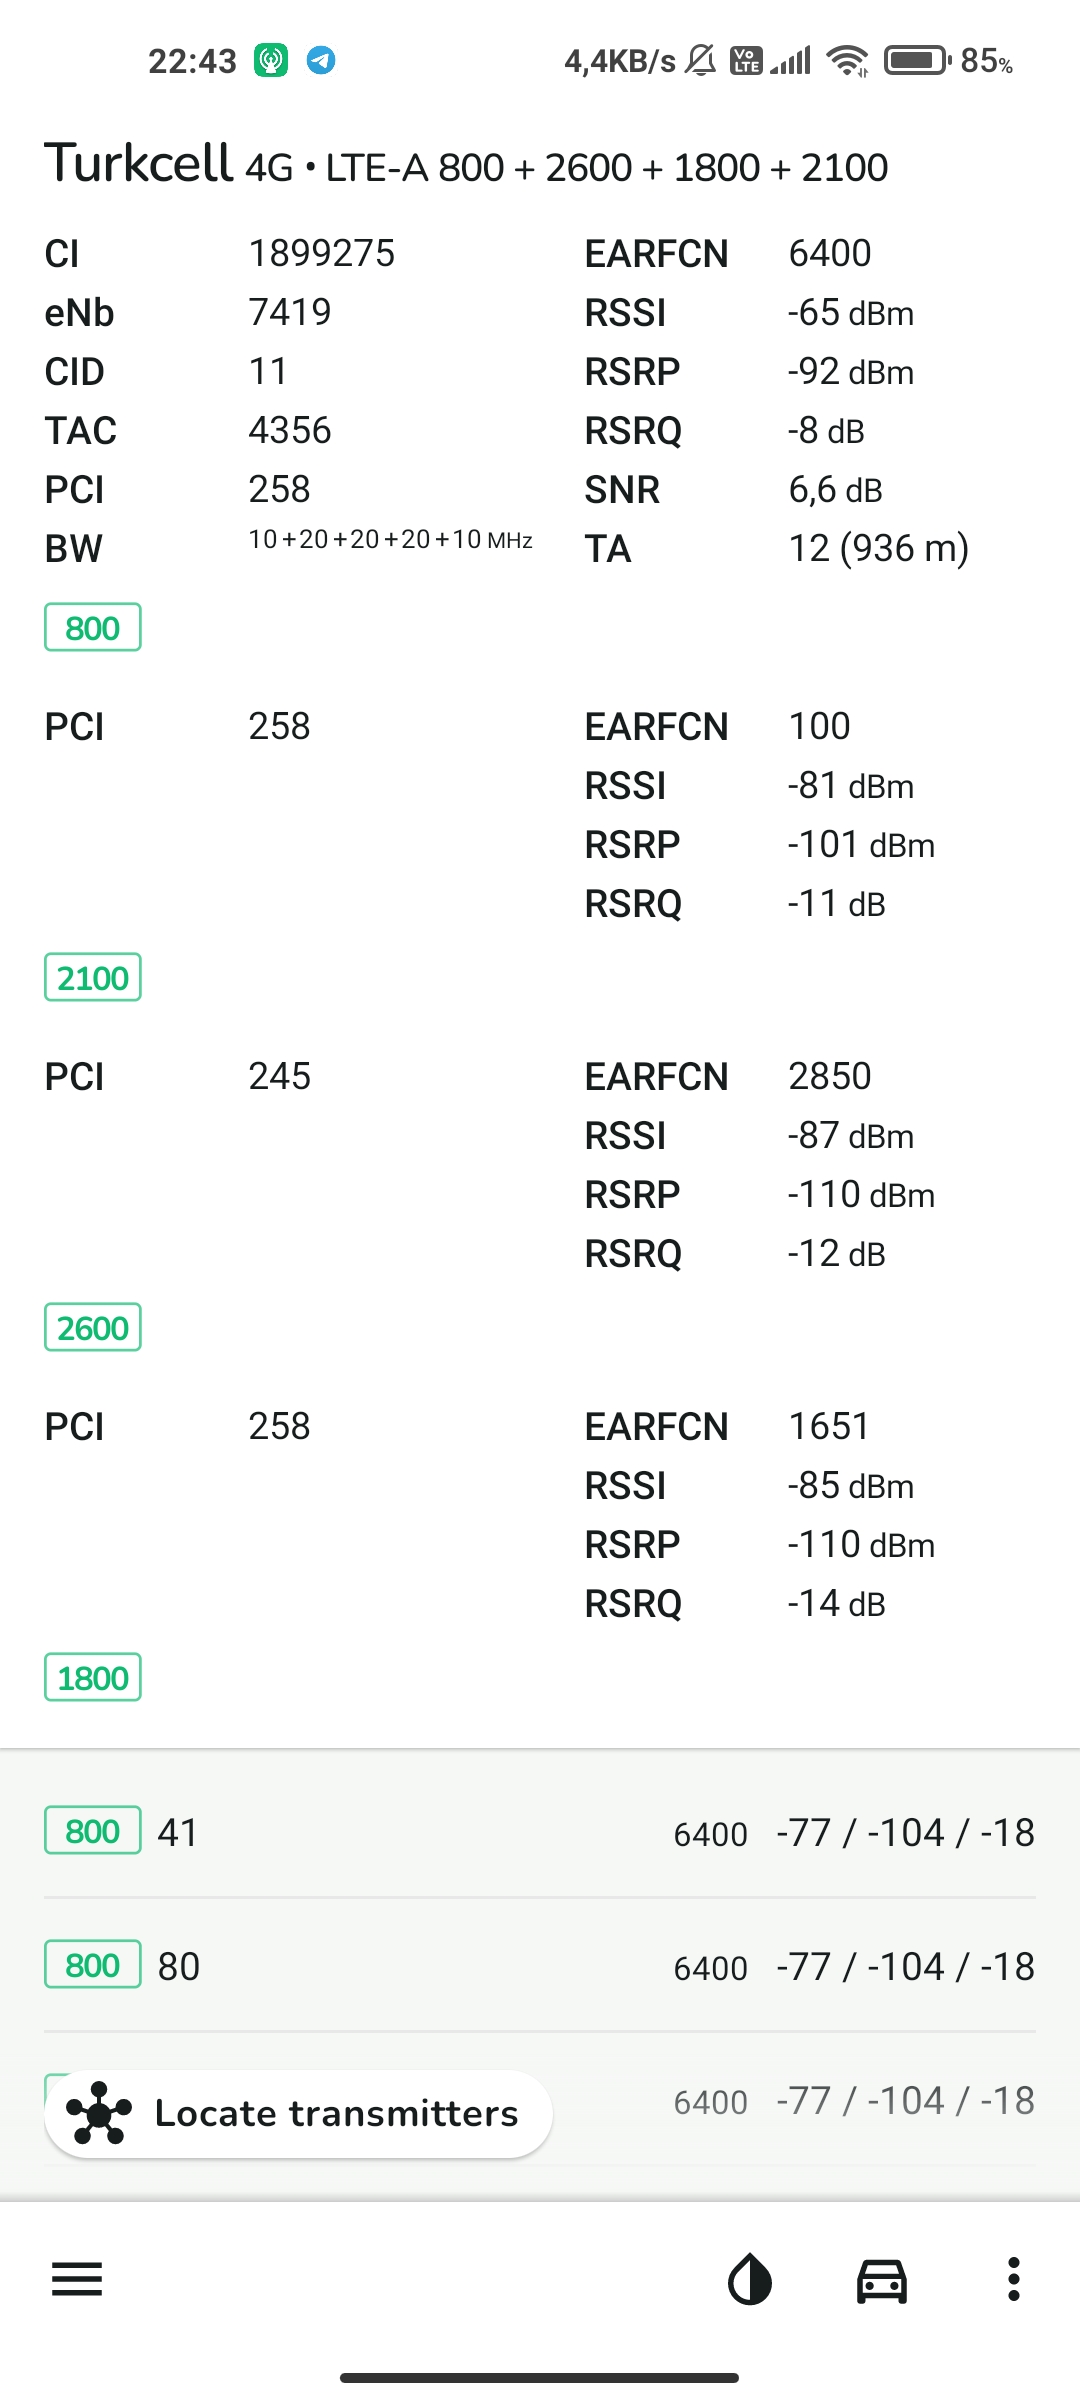Viewport: 1080px width, 2400px height.
Task: Tap the EARFCN 2850 carrier entry
Action: coord(829,1076)
